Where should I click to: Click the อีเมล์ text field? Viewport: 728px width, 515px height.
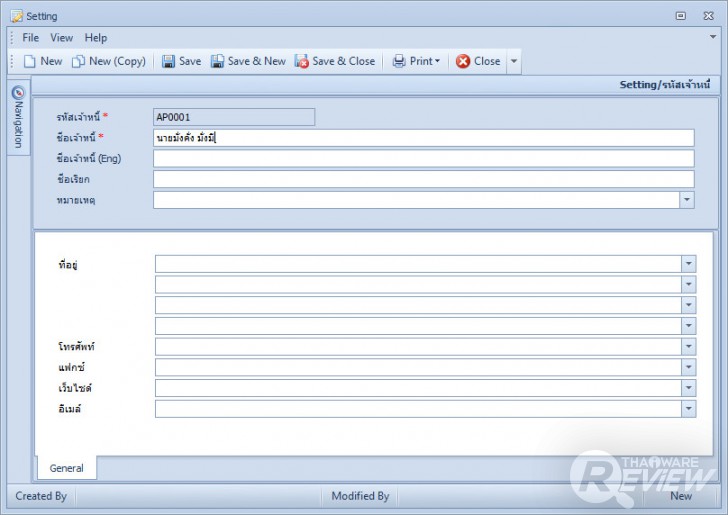(x=418, y=409)
